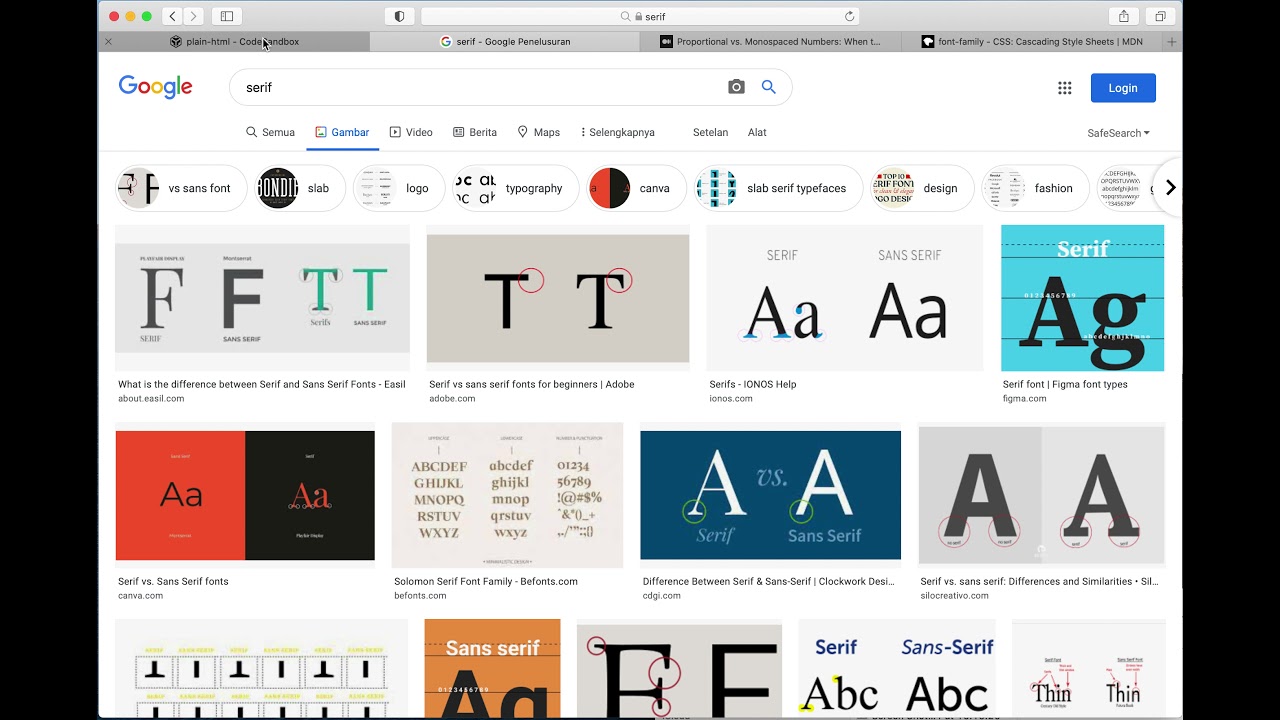Open Google apps grid icon
The height and width of the screenshot is (720, 1280).
pyautogui.click(x=1065, y=88)
